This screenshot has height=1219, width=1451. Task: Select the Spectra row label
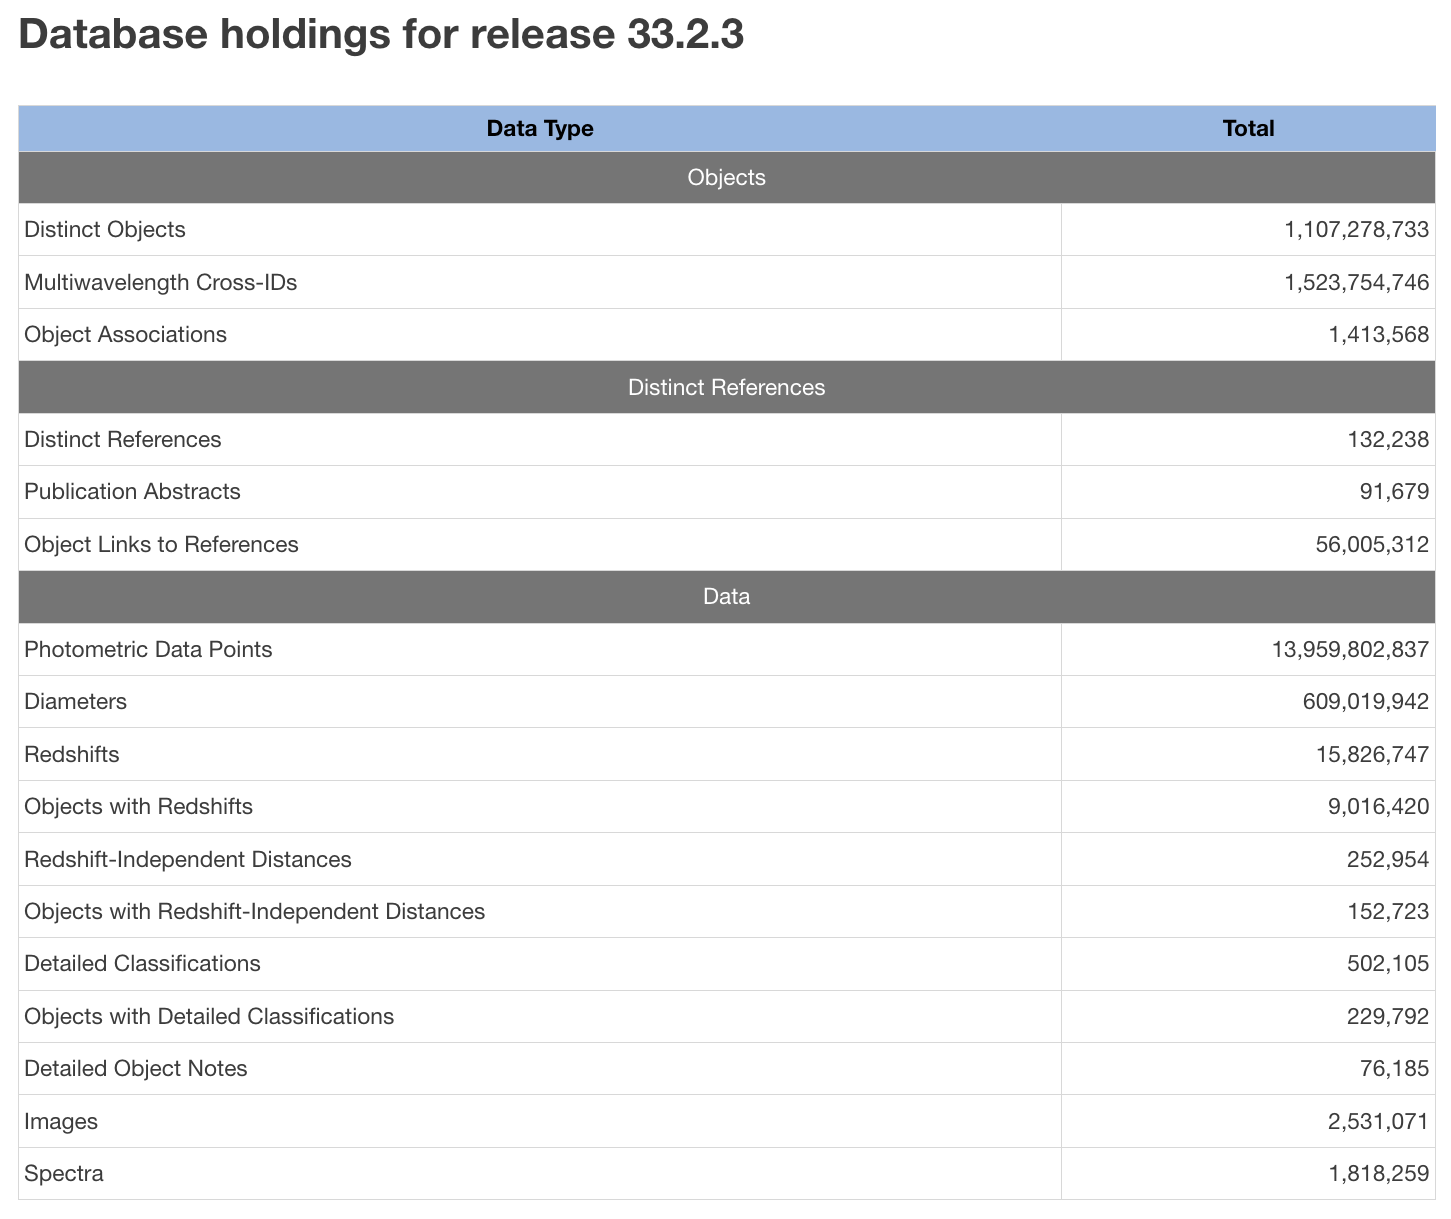pyautogui.click(x=64, y=1174)
